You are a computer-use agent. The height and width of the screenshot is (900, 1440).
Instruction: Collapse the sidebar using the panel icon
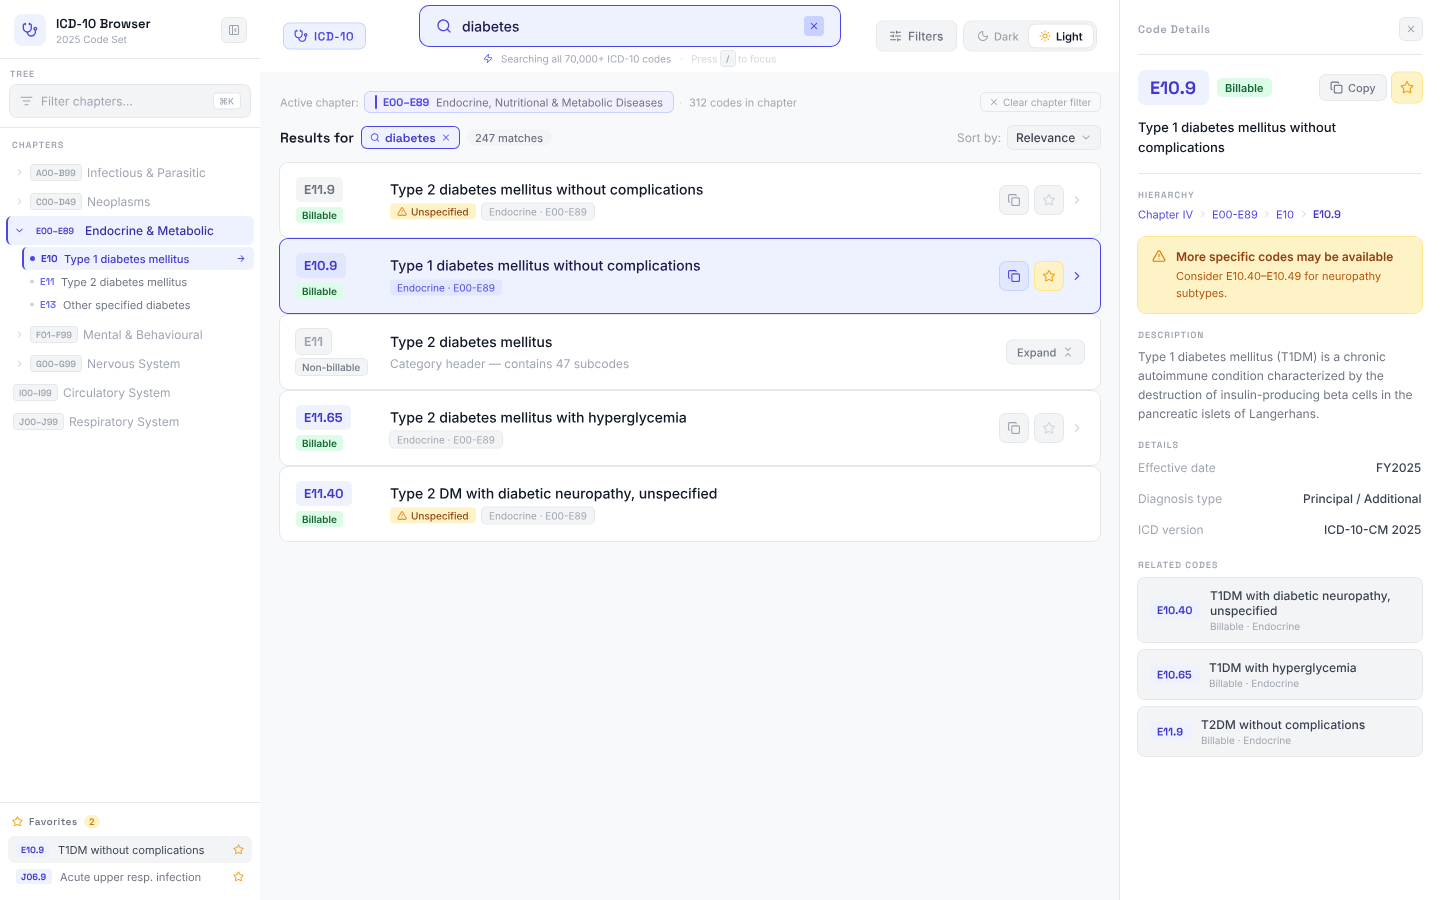click(x=233, y=30)
